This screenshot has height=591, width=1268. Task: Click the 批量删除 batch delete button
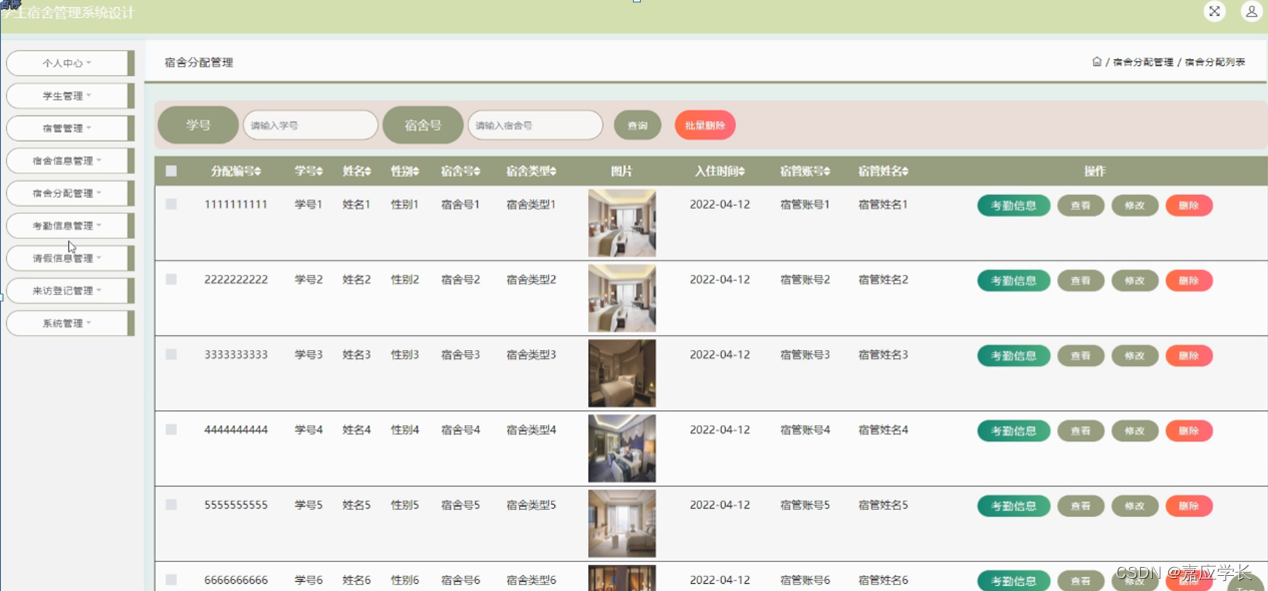pyautogui.click(x=705, y=125)
